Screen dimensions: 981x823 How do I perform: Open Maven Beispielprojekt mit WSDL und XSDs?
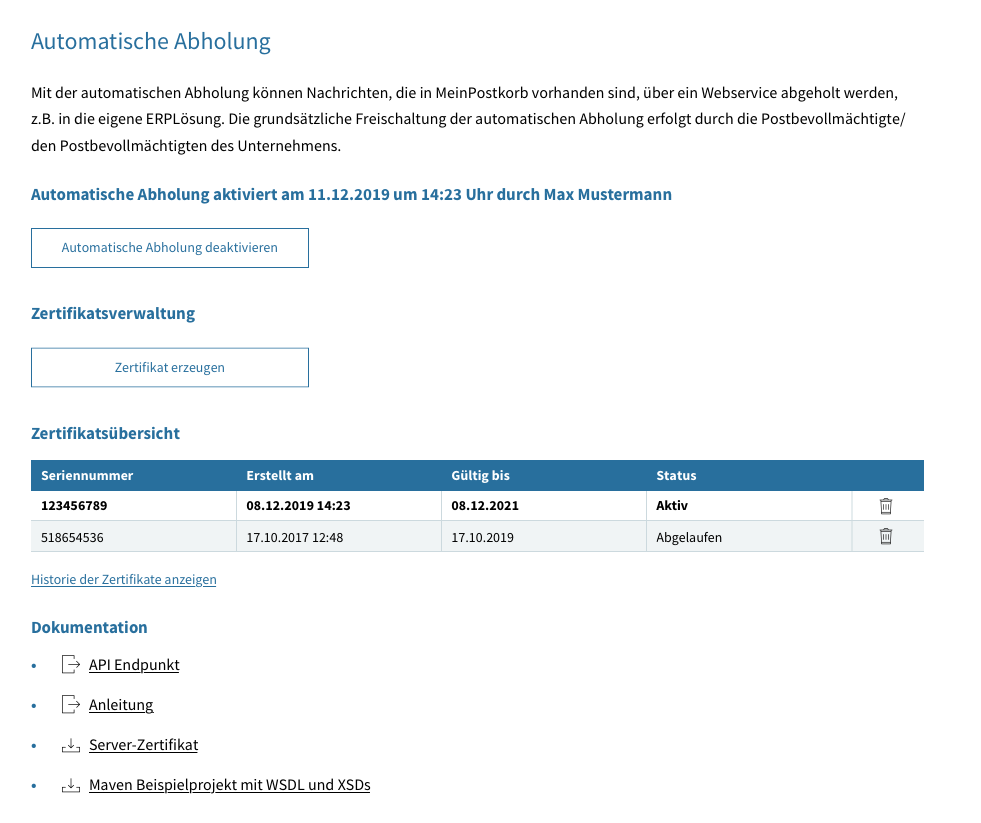click(x=230, y=785)
